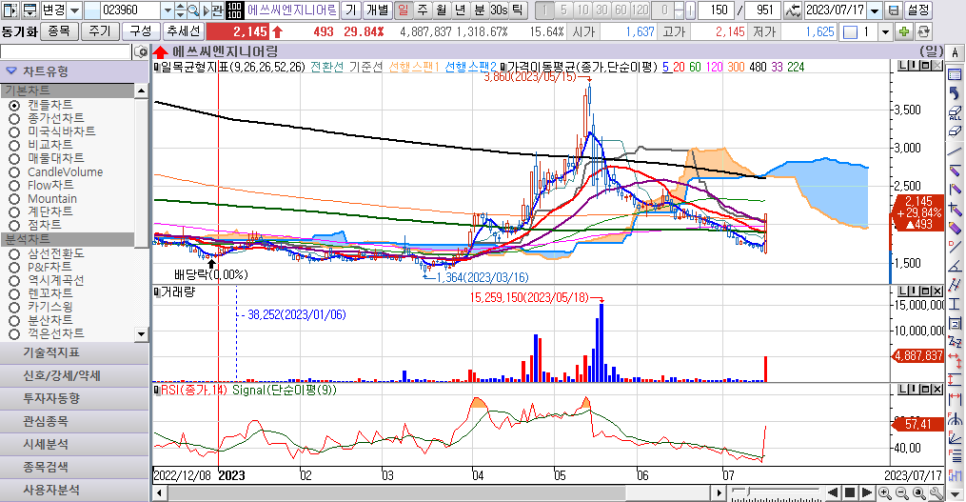Viewport: 966px width, 502px height.
Task: Expand the 기술적지표 panel
Action: click(75, 353)
